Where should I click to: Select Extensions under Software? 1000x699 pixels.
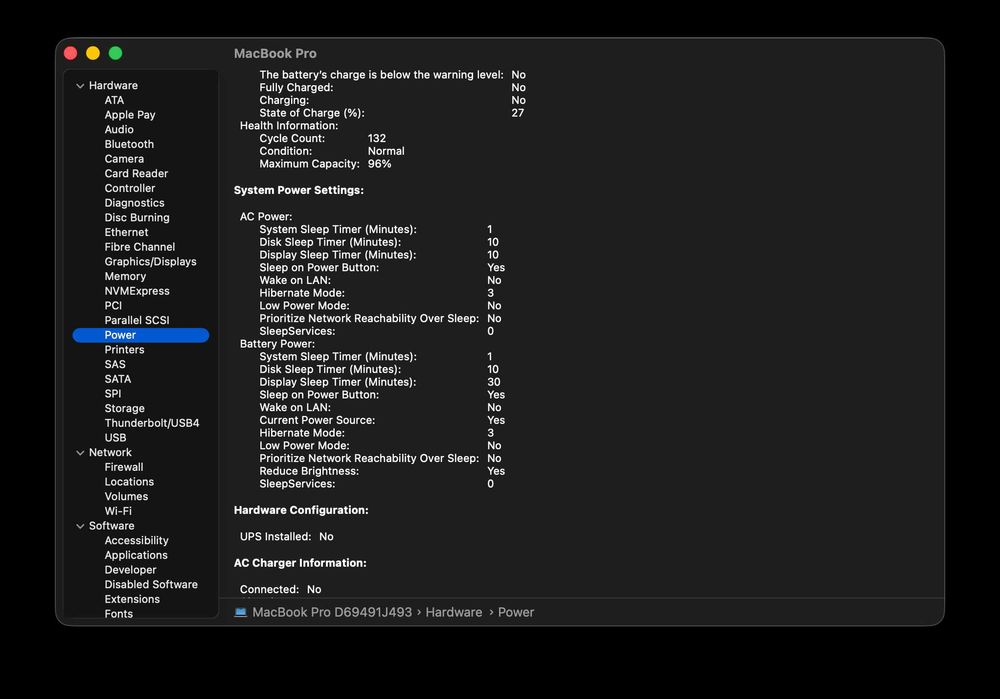[133, 599]
